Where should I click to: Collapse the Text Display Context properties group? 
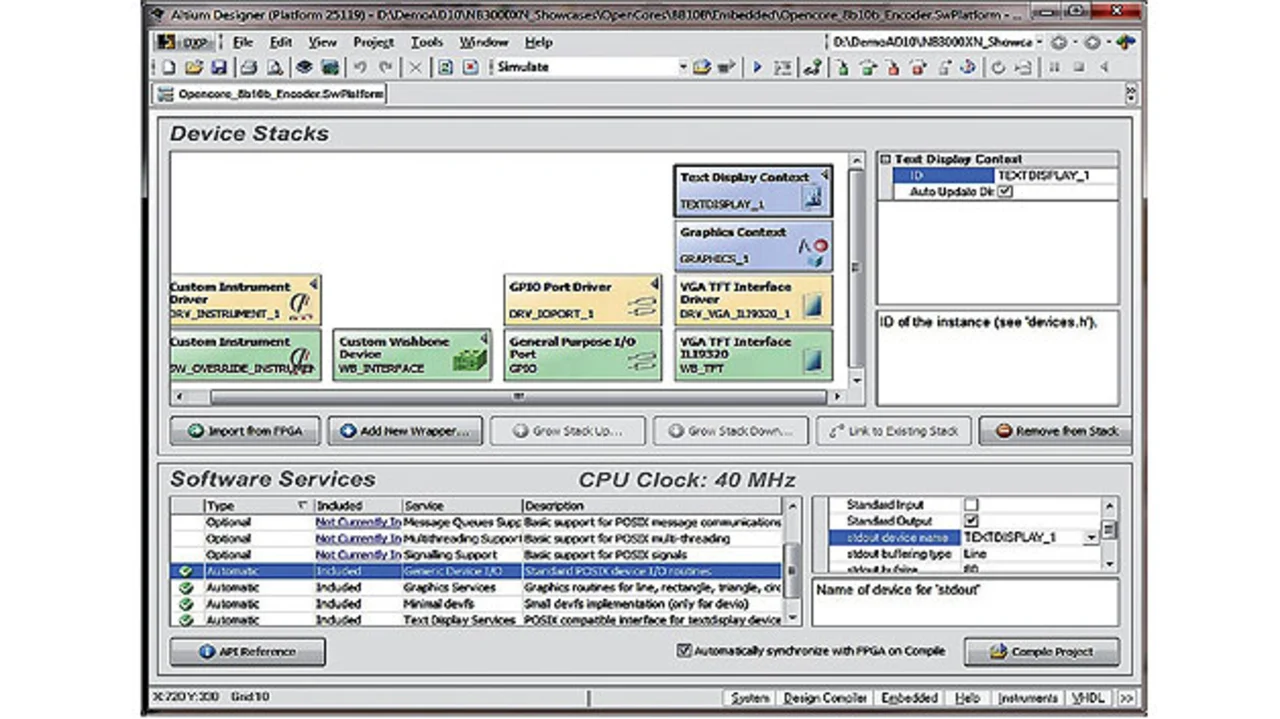coord(885,159)
